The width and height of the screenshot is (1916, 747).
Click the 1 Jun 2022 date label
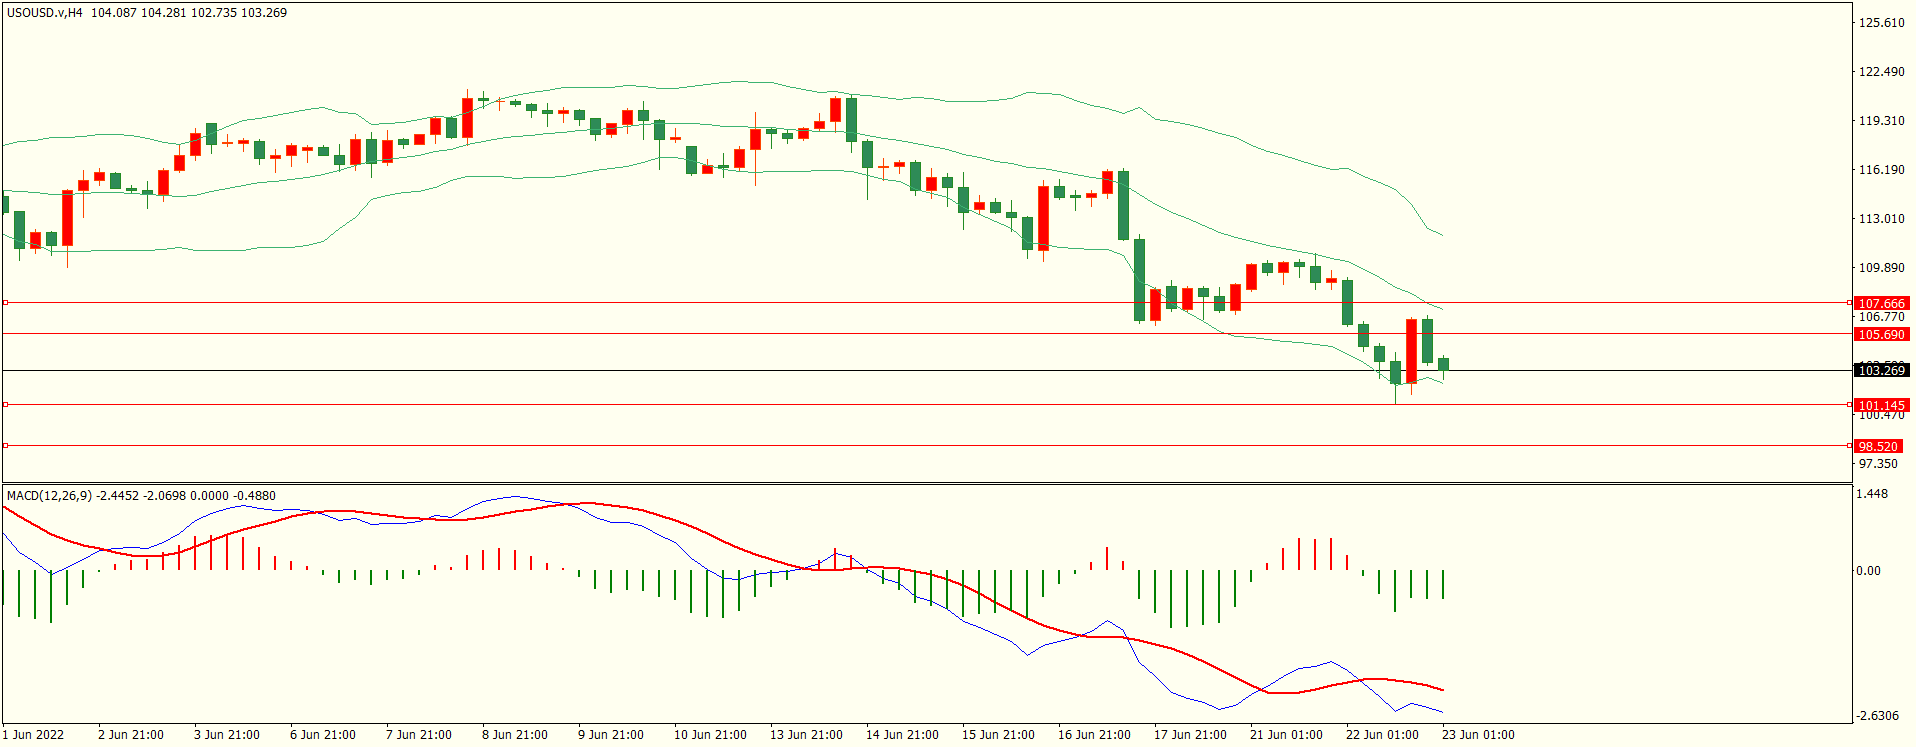click(33, 734)
